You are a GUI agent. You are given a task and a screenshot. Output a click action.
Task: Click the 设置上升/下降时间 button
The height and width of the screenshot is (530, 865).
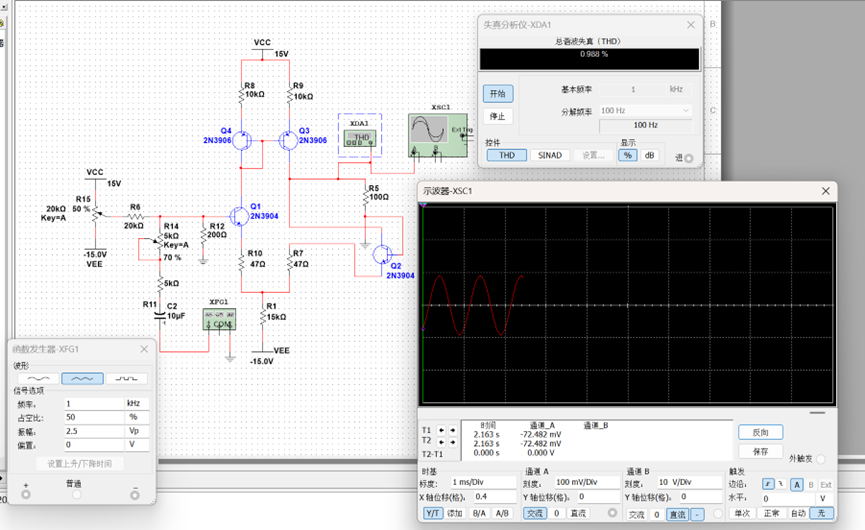(x=79, y=464)
